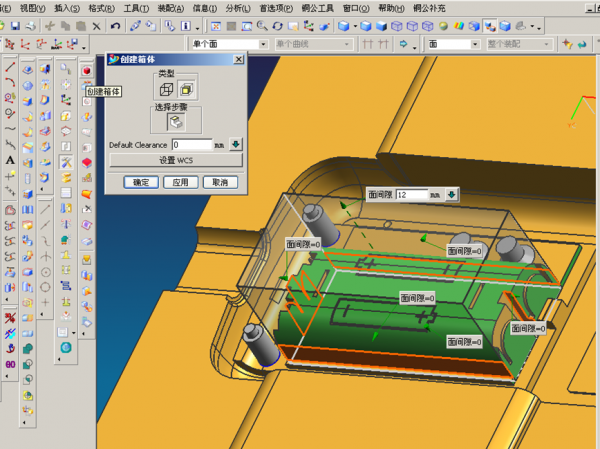Open the 铜公补充 menu
The image size is (600, 449).
coord(429,8)
